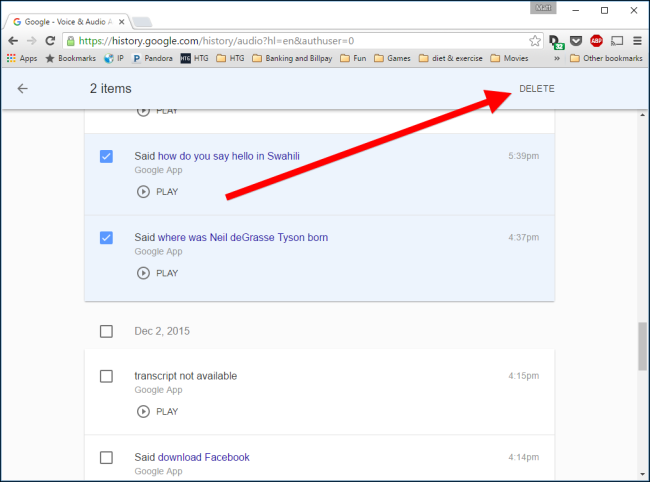Open the Chrome hamburger menu
The height and width of the screenshot is (482, 650).
[x=637, y=41]
